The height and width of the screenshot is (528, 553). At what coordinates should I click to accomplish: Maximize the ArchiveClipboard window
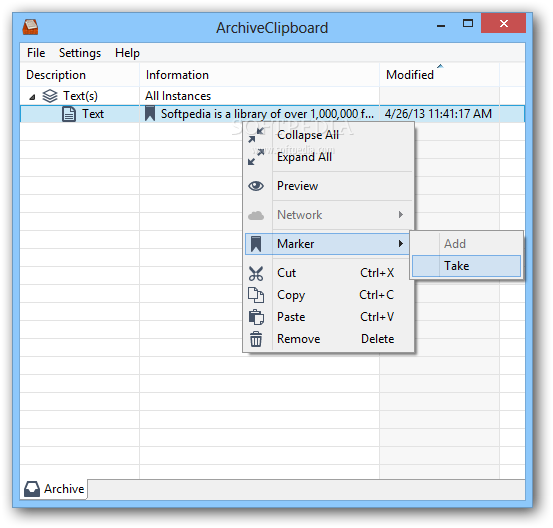click(468, 24)
